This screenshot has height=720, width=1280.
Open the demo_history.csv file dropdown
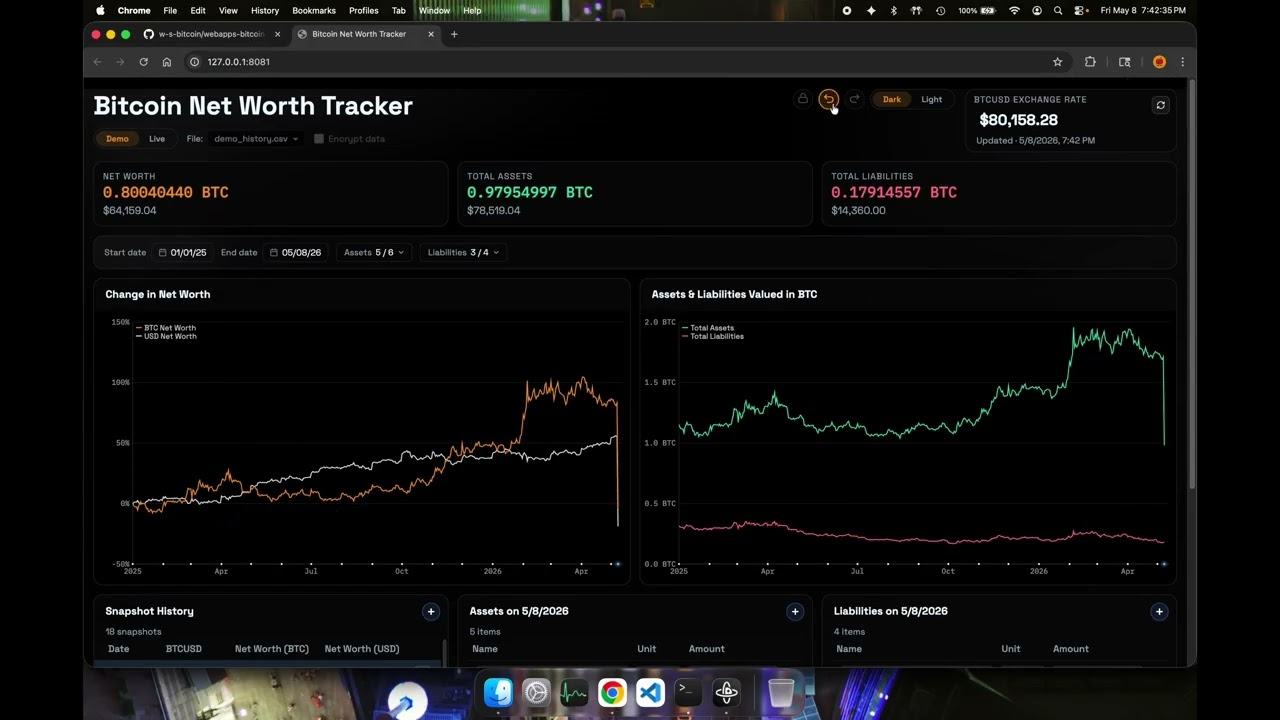256,139
